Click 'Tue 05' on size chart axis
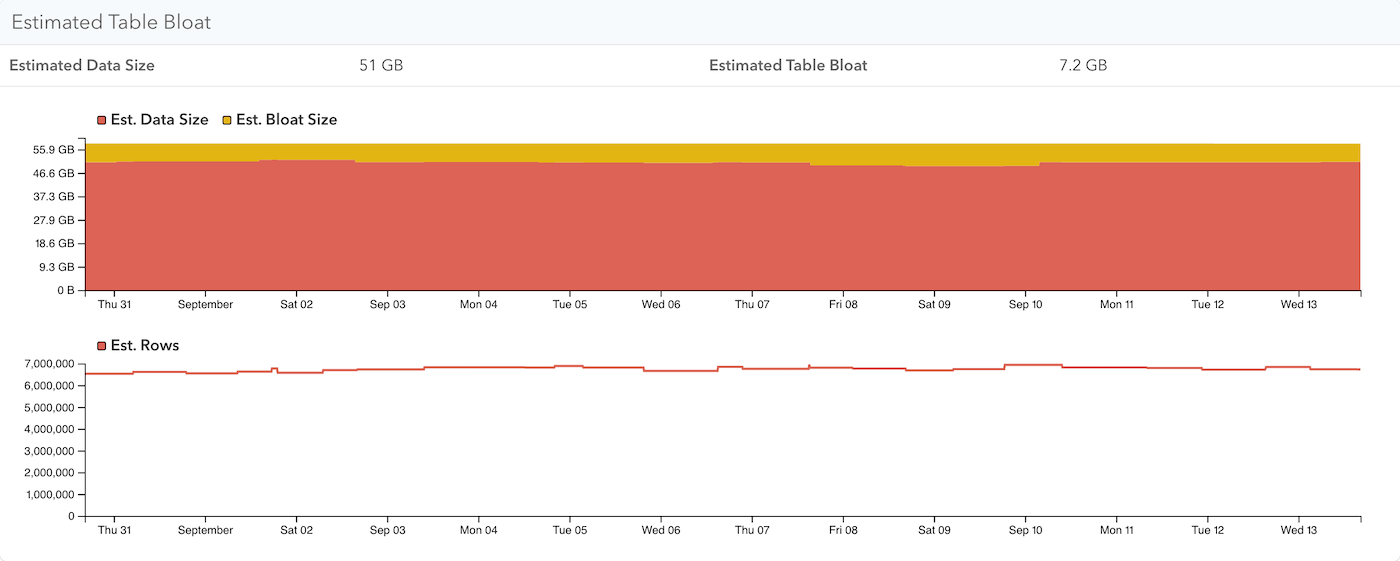 [569, 305]
